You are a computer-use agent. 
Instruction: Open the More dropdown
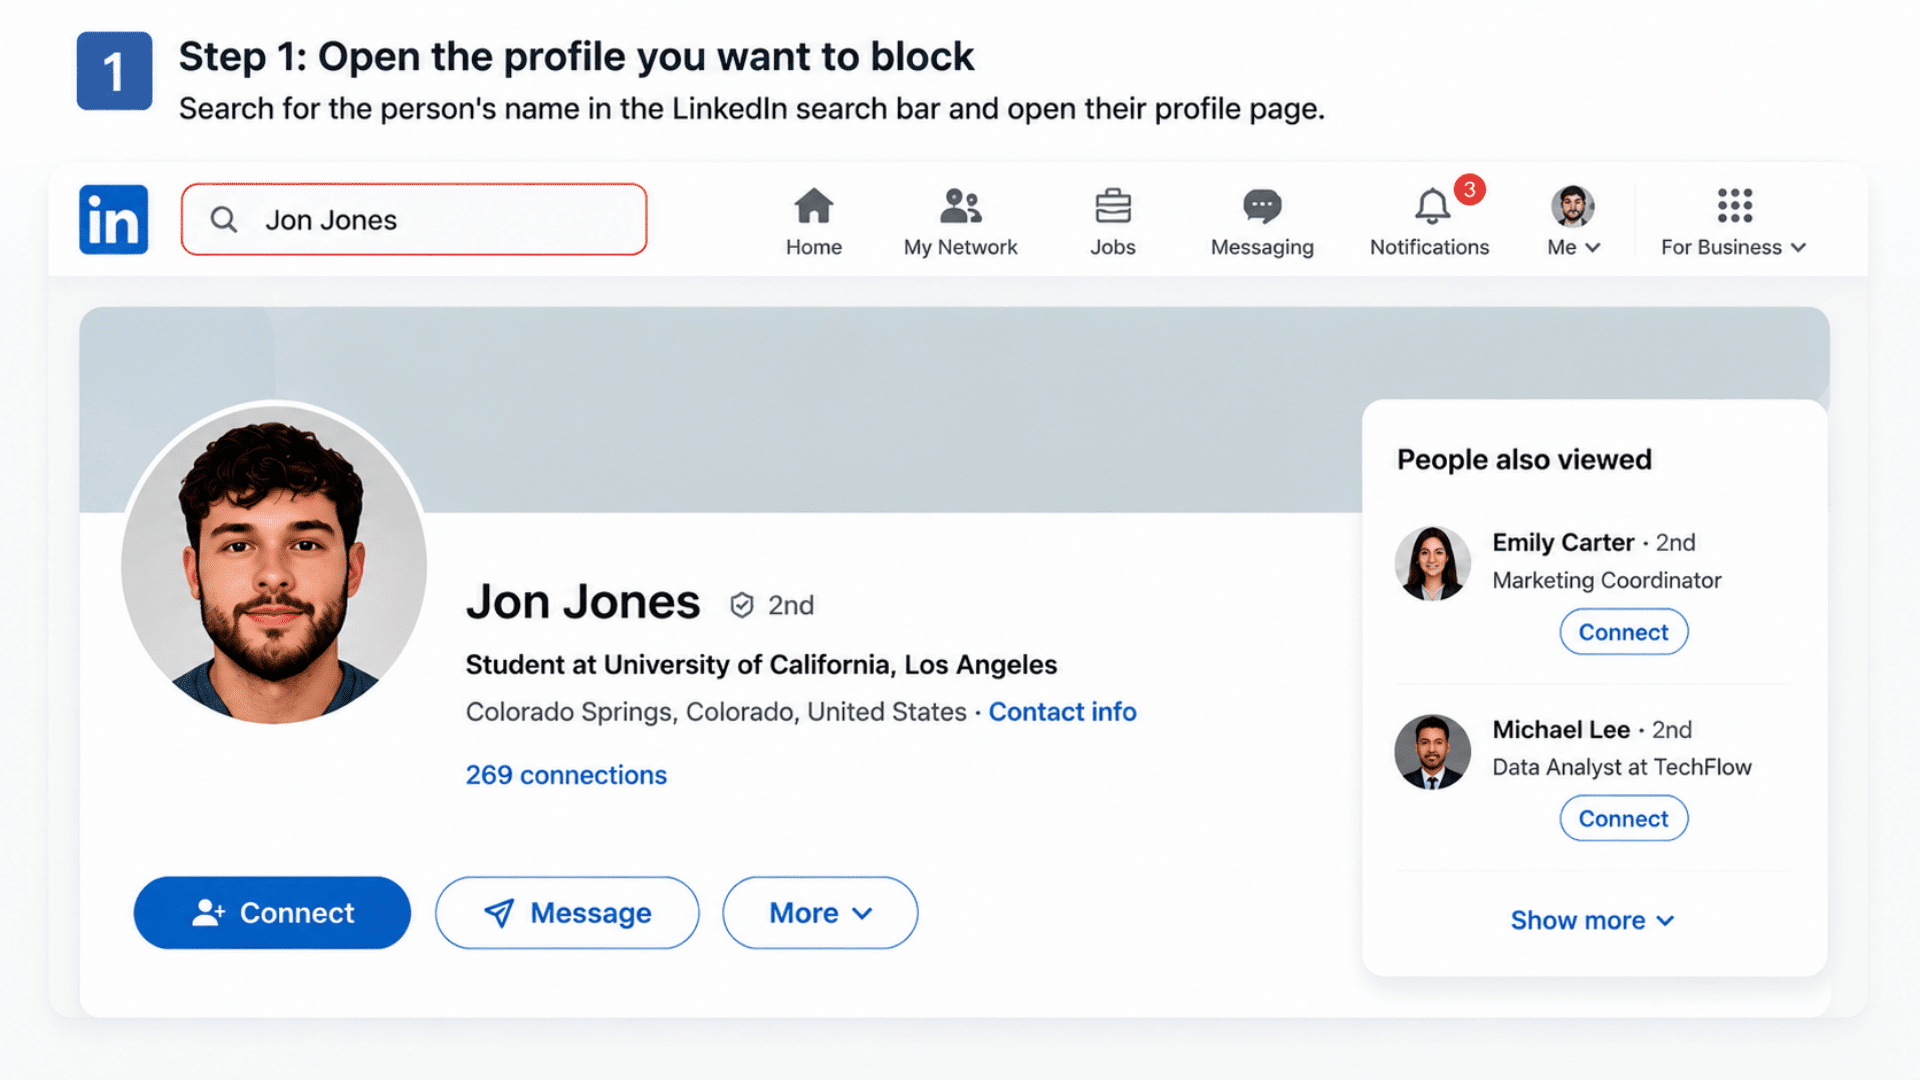coord(820,912)
